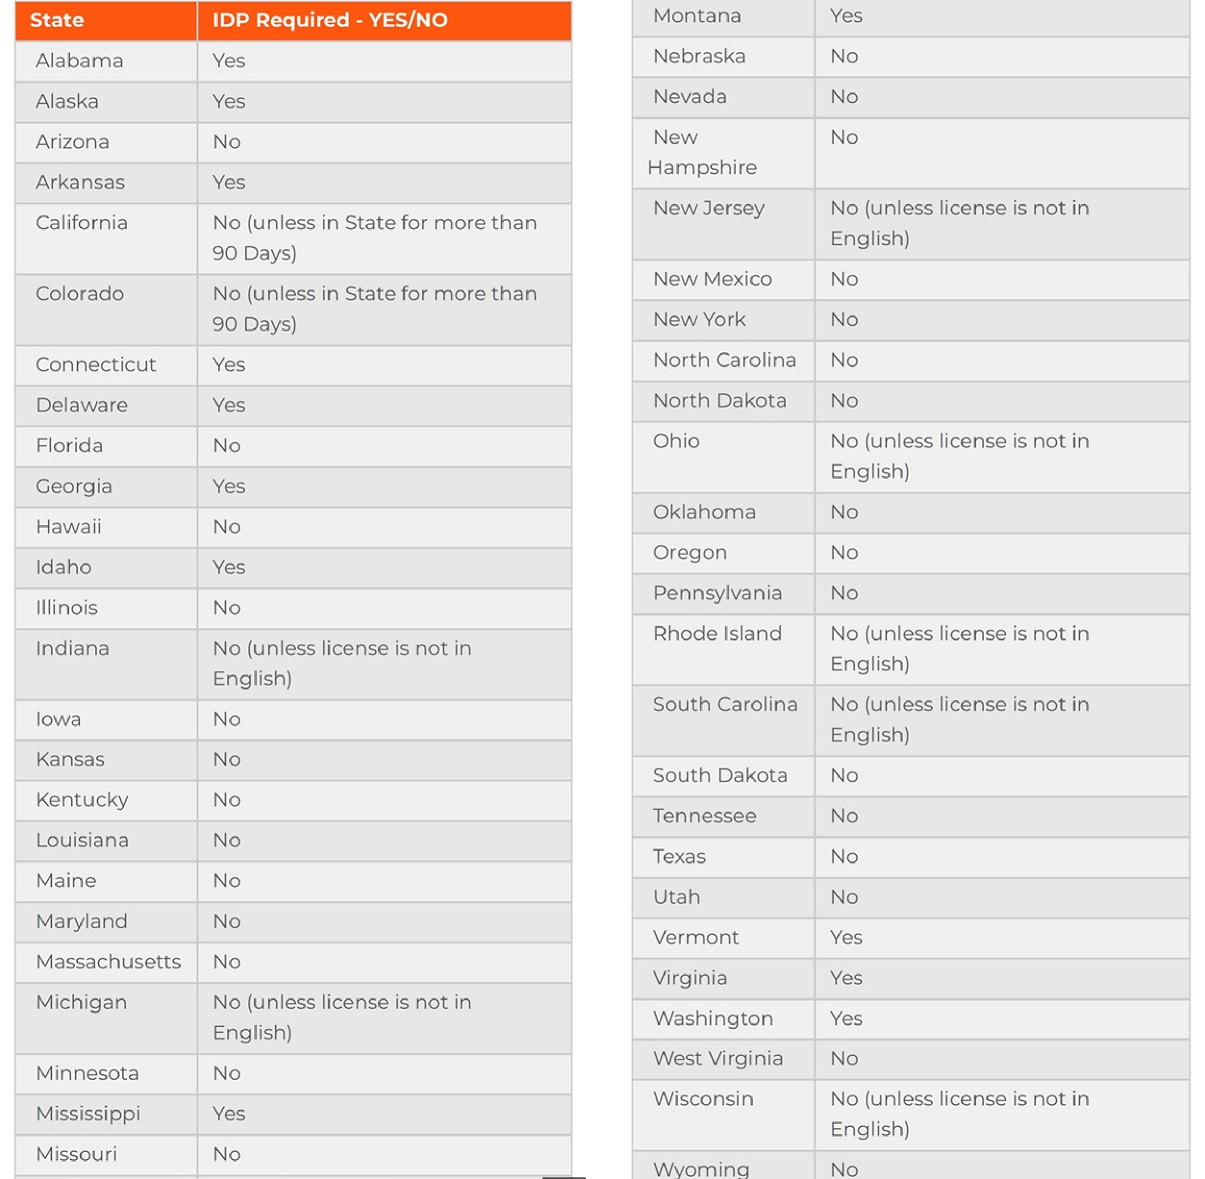Click the Yes value beside Connecticut
1205x1179 pixels.
(229, 365)
